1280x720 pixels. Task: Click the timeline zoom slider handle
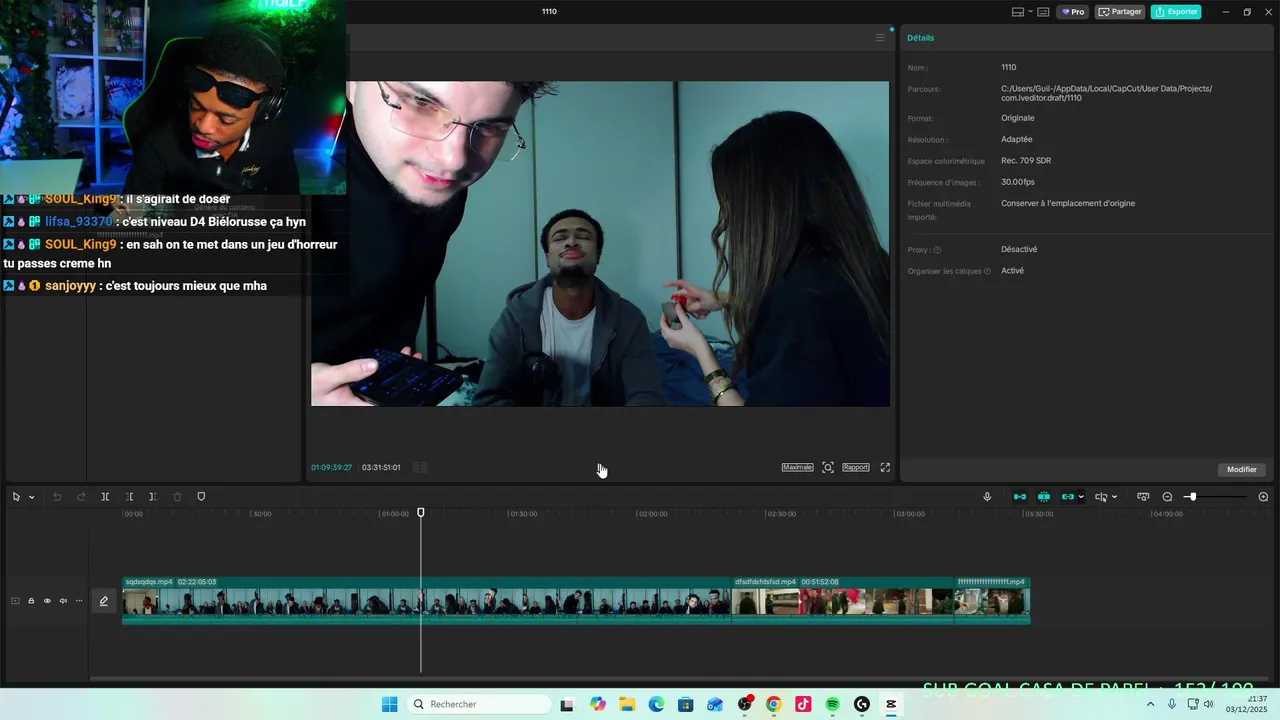coord(1192,497)
